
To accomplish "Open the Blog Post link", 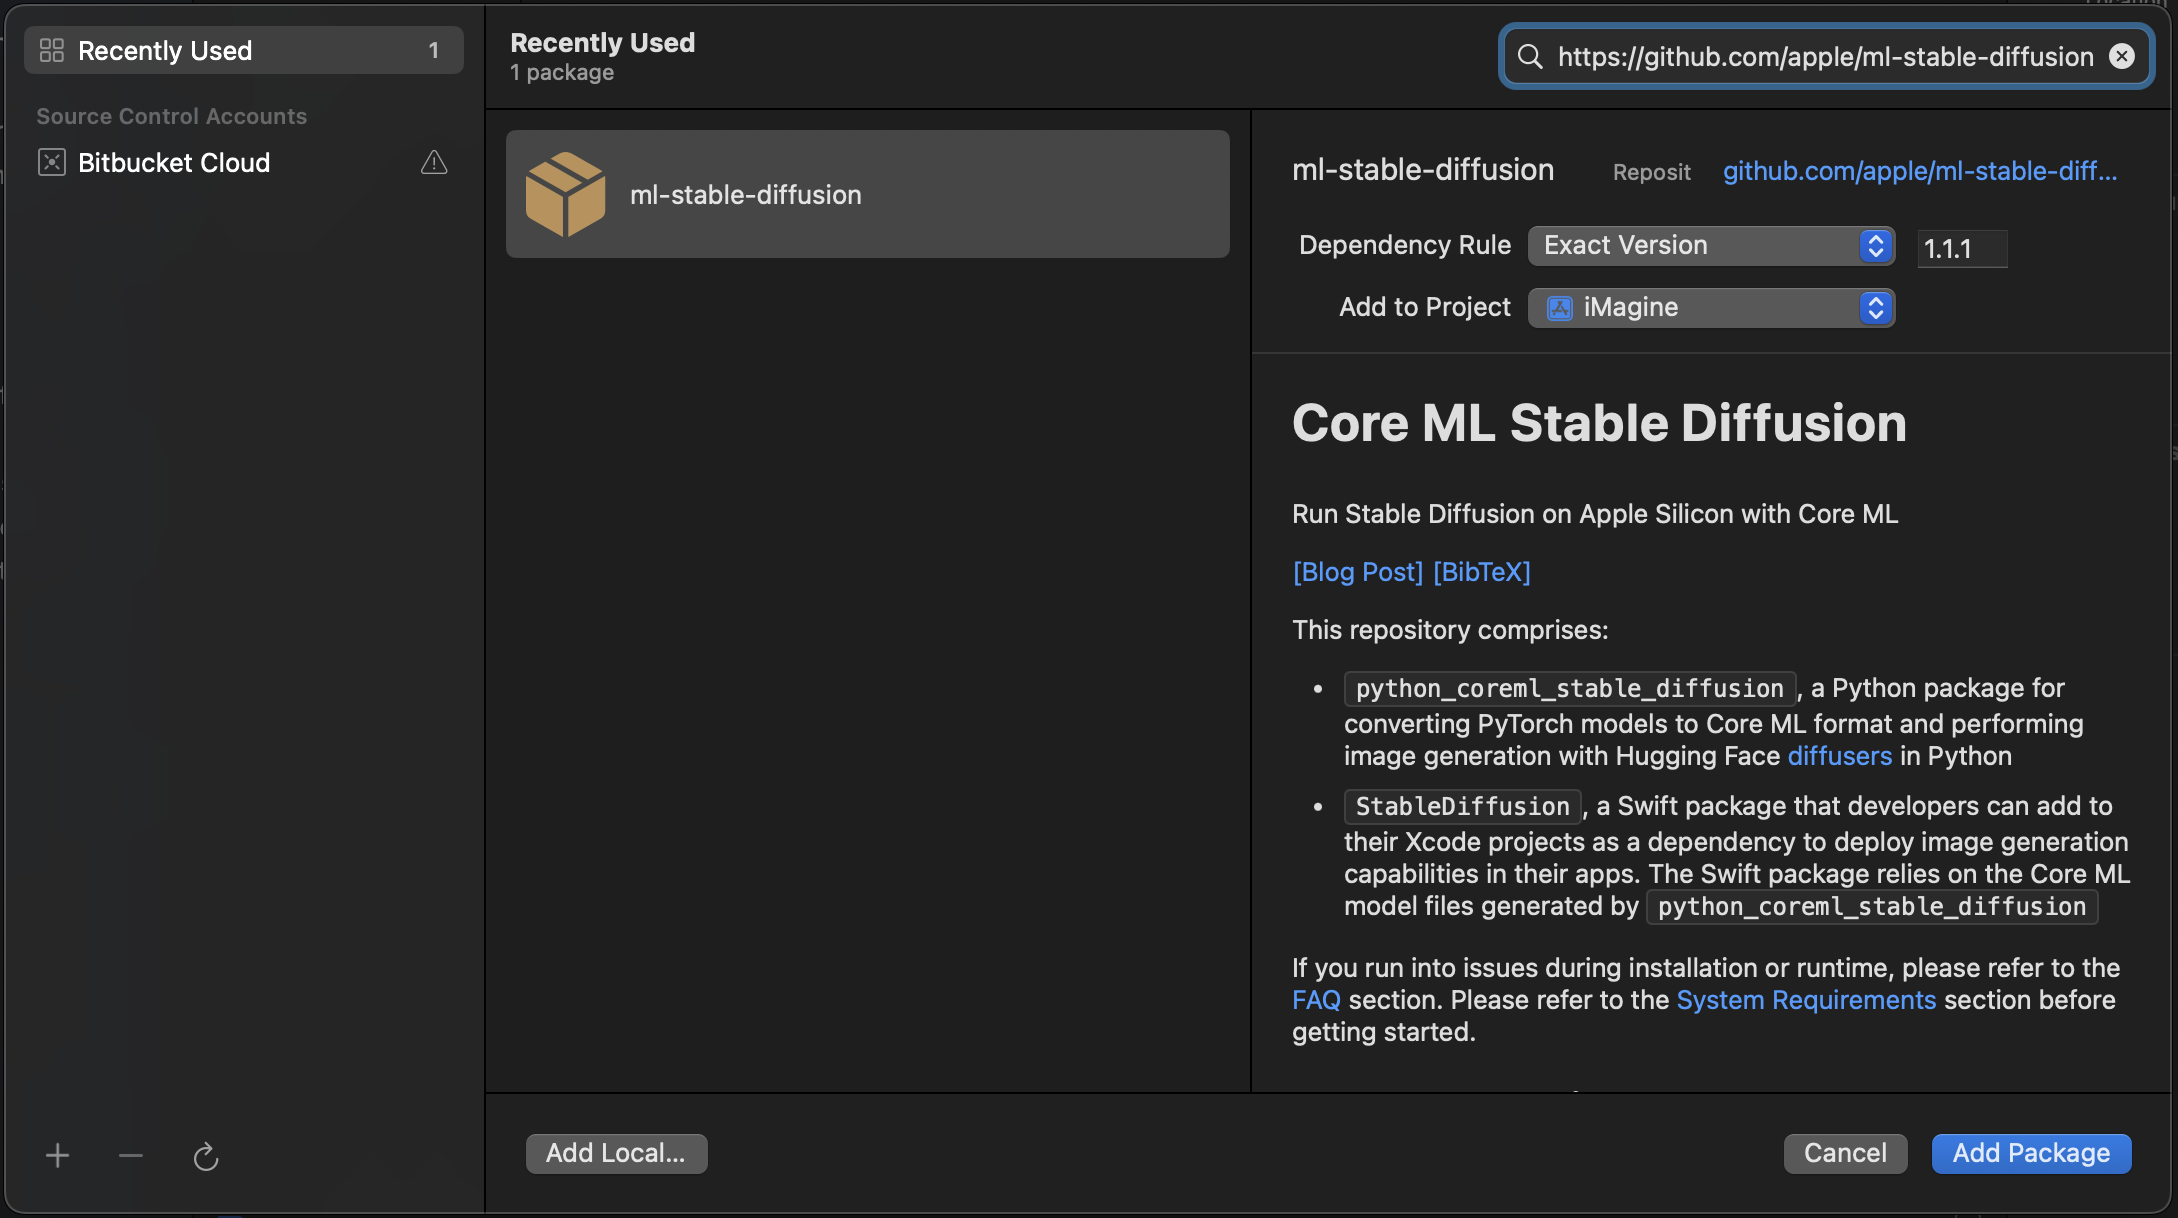I will point(1357,572).
